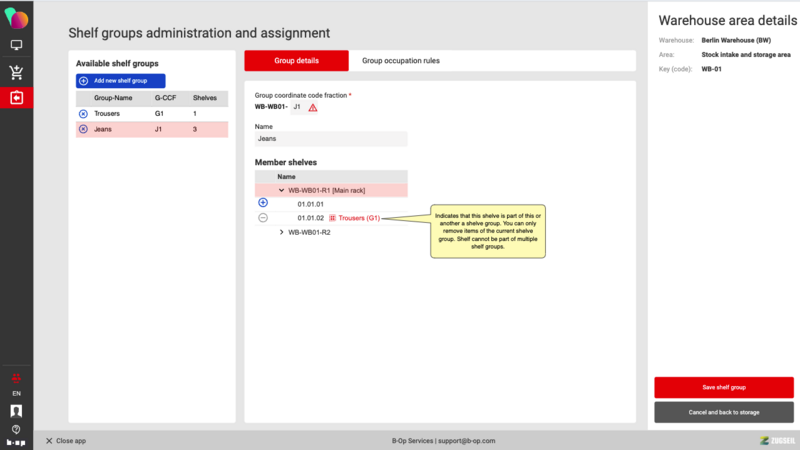Screen dimensions: 800x450
Task: Edit the Name field containing Jeans
Action: click(x=331, y=139)
